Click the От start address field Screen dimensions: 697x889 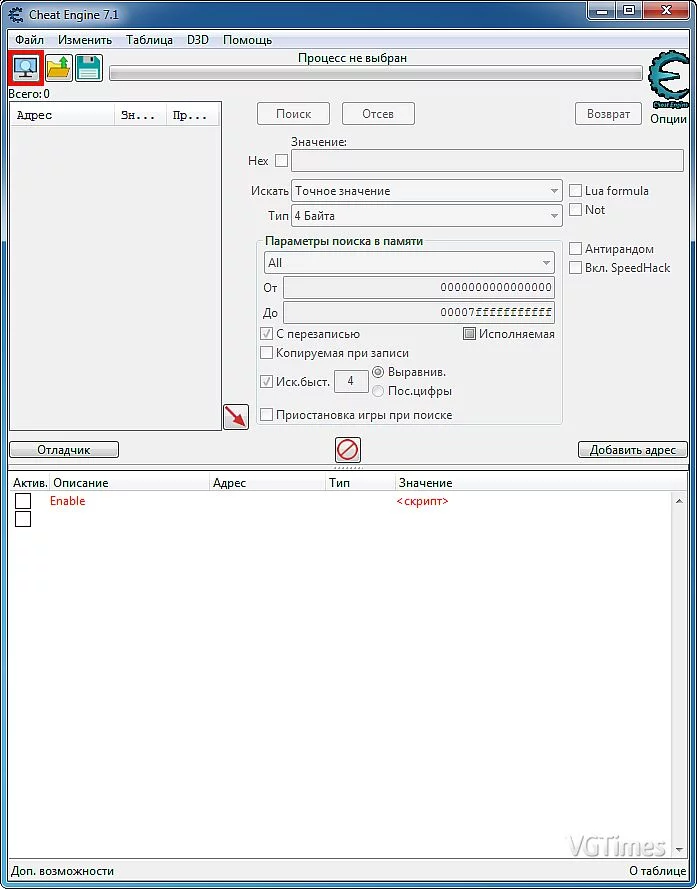tap(419, 287)
